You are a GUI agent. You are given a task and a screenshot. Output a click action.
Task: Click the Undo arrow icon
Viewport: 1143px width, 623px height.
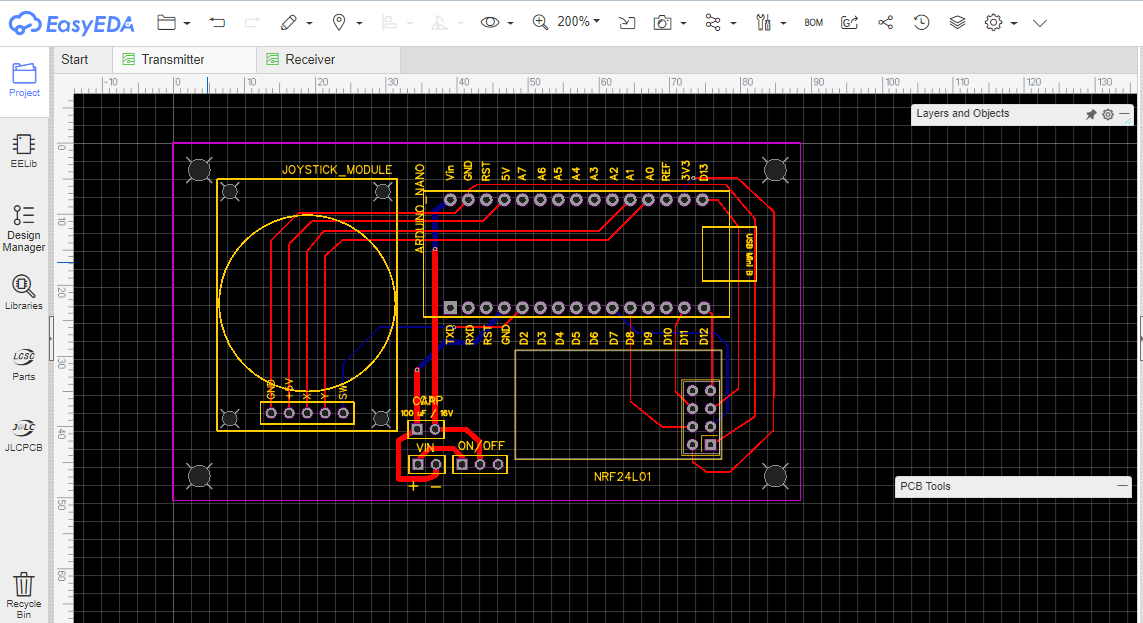pos(217,23)
